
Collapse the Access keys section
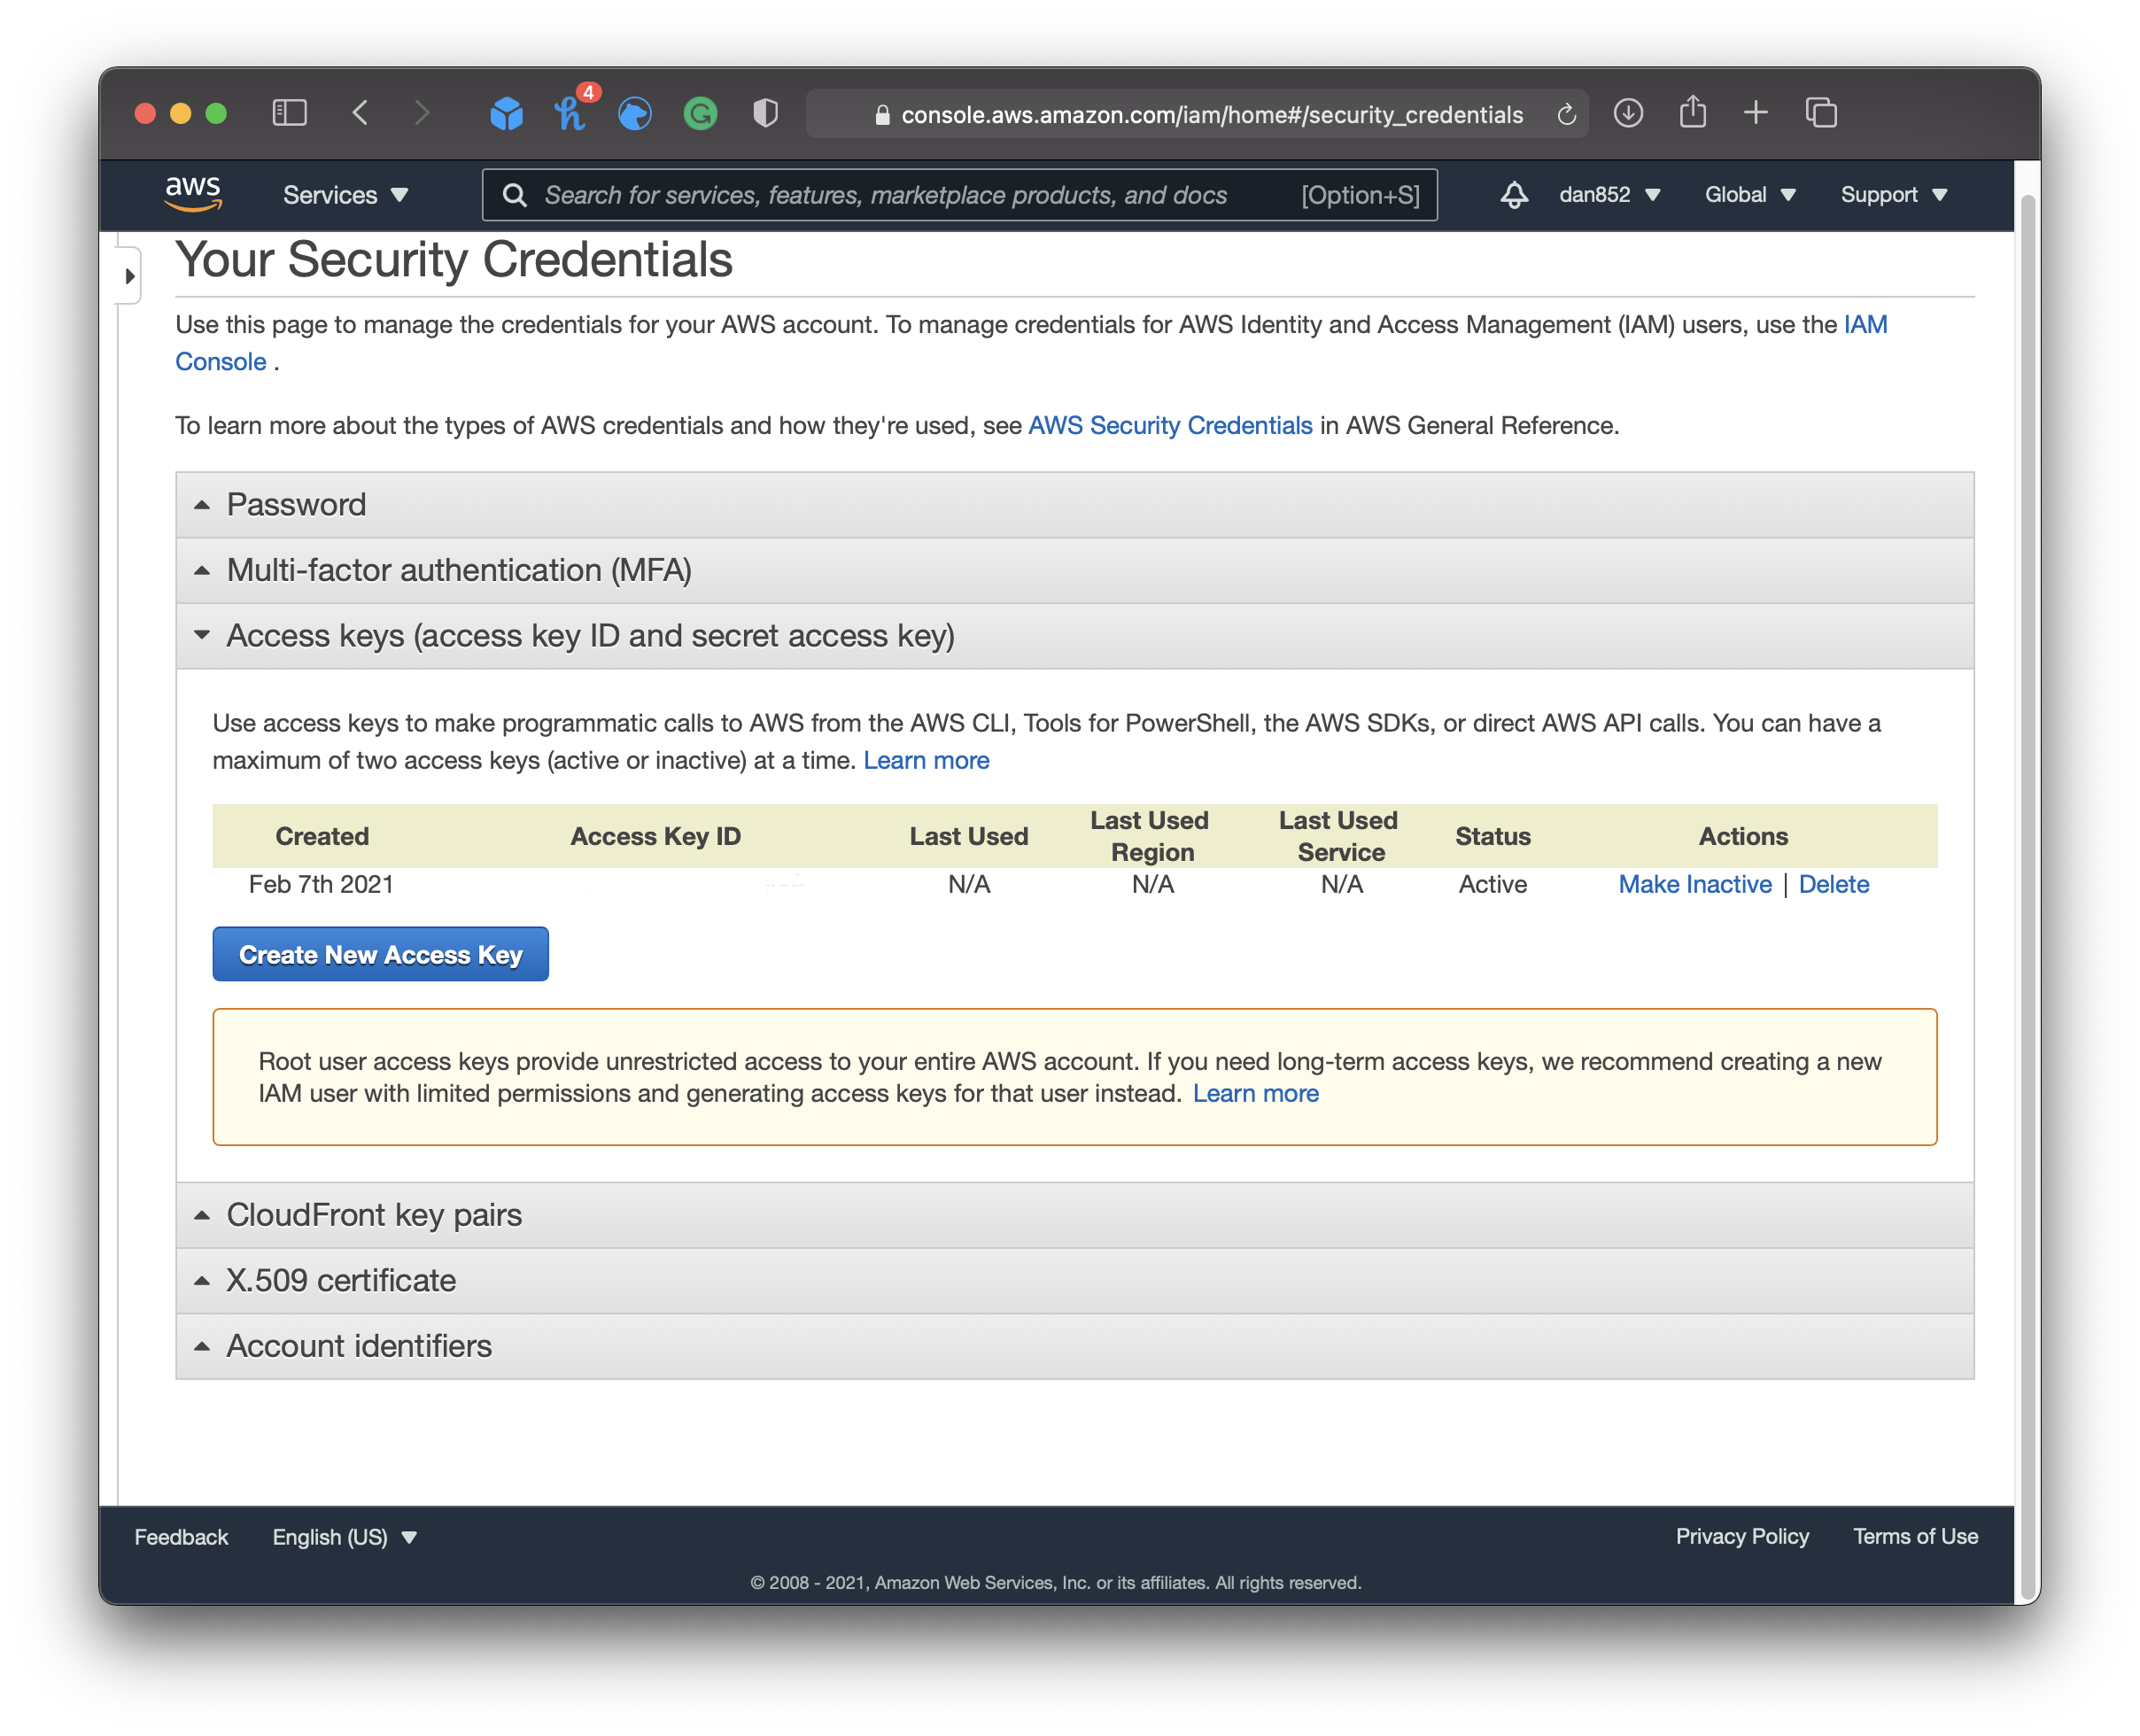(x=1074, y=636)
